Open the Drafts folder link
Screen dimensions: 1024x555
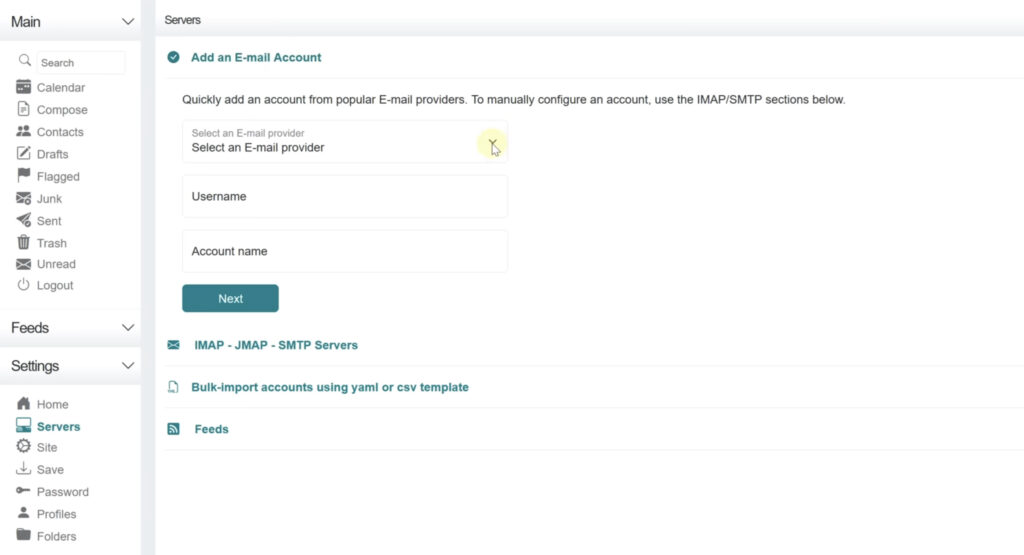point(52,154)
